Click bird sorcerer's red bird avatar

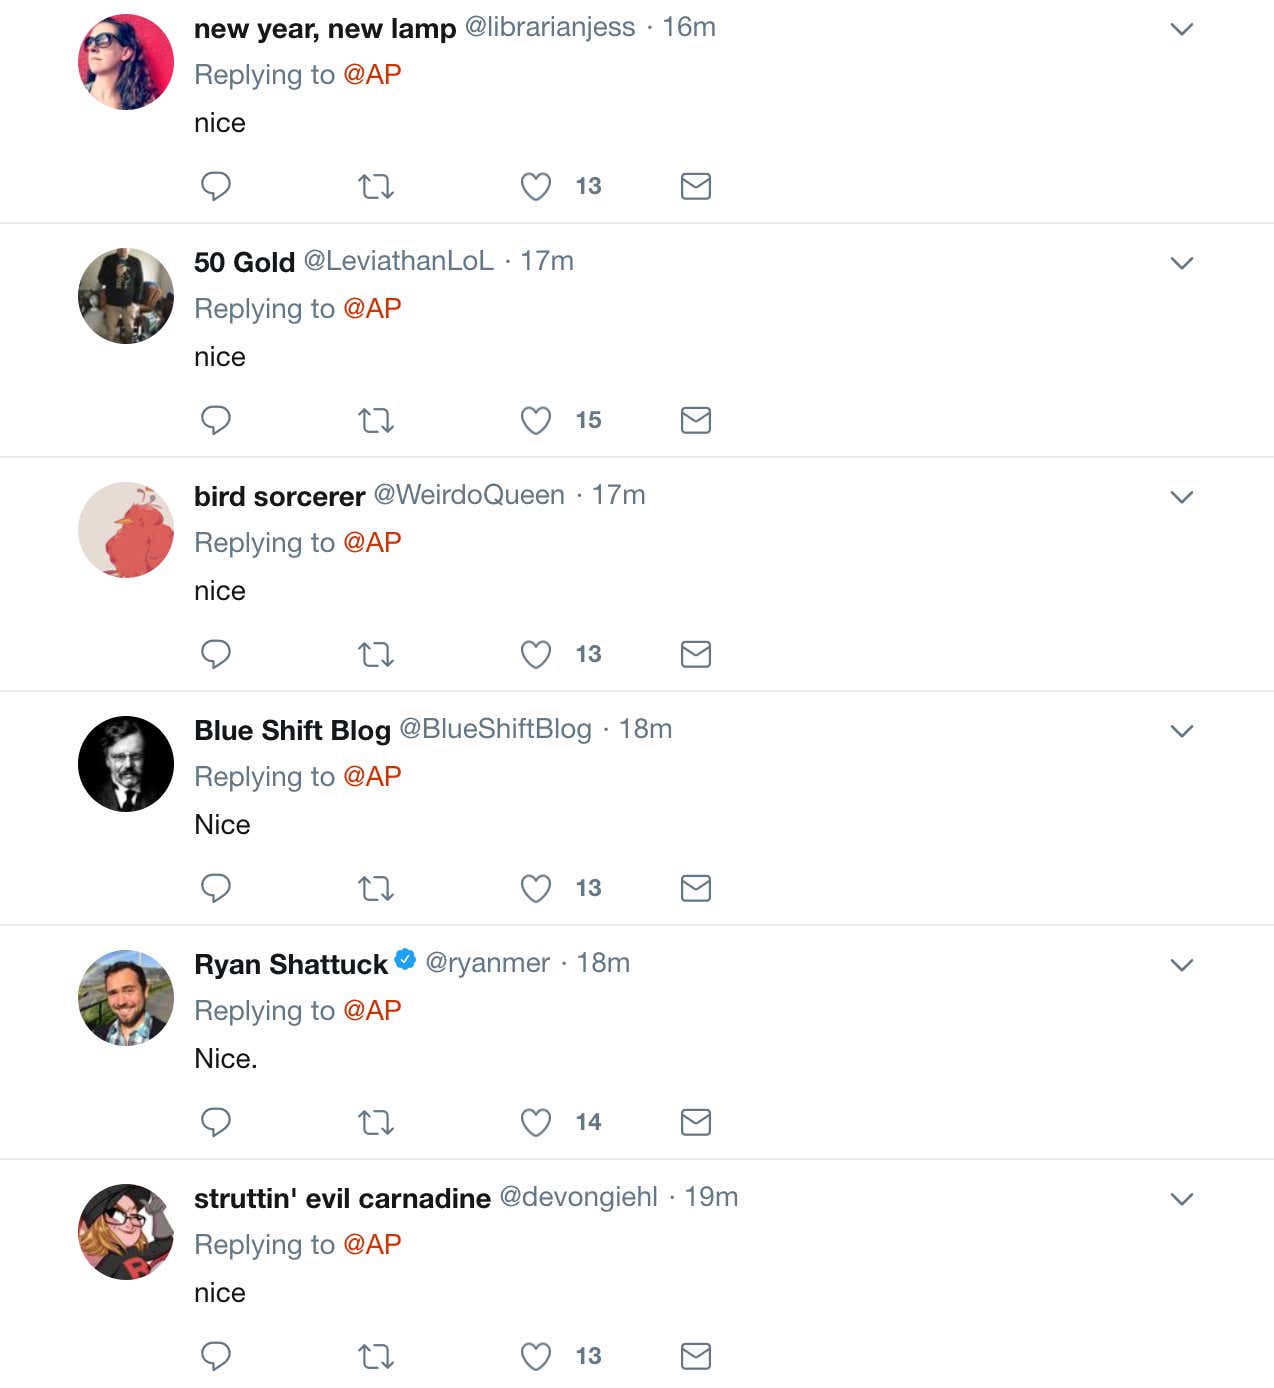tap(126, 530)
